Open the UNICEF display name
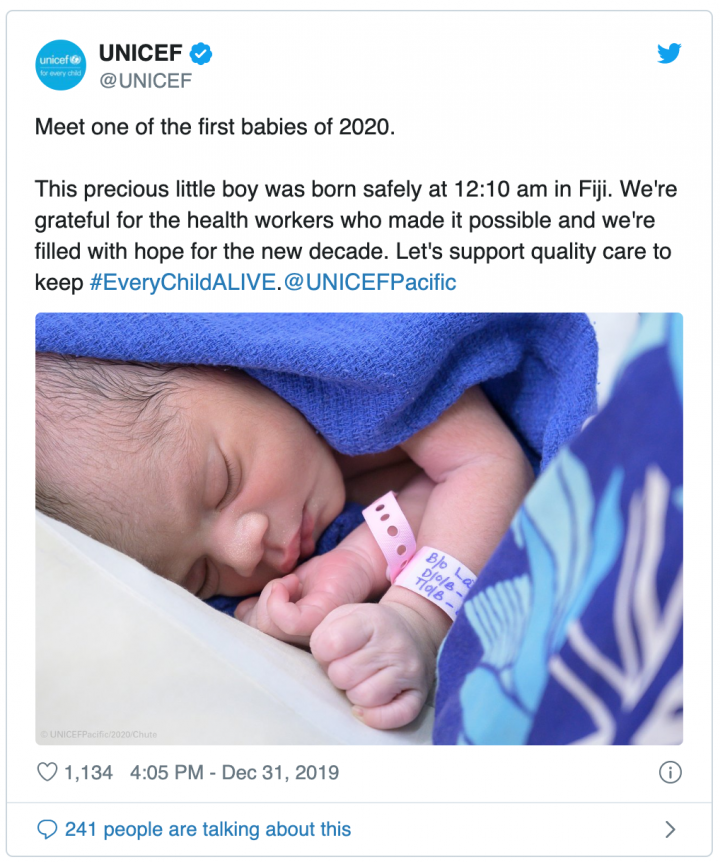The height and width of the screenshot is (862, 720). pyautogui.click(x=140, y=54)
